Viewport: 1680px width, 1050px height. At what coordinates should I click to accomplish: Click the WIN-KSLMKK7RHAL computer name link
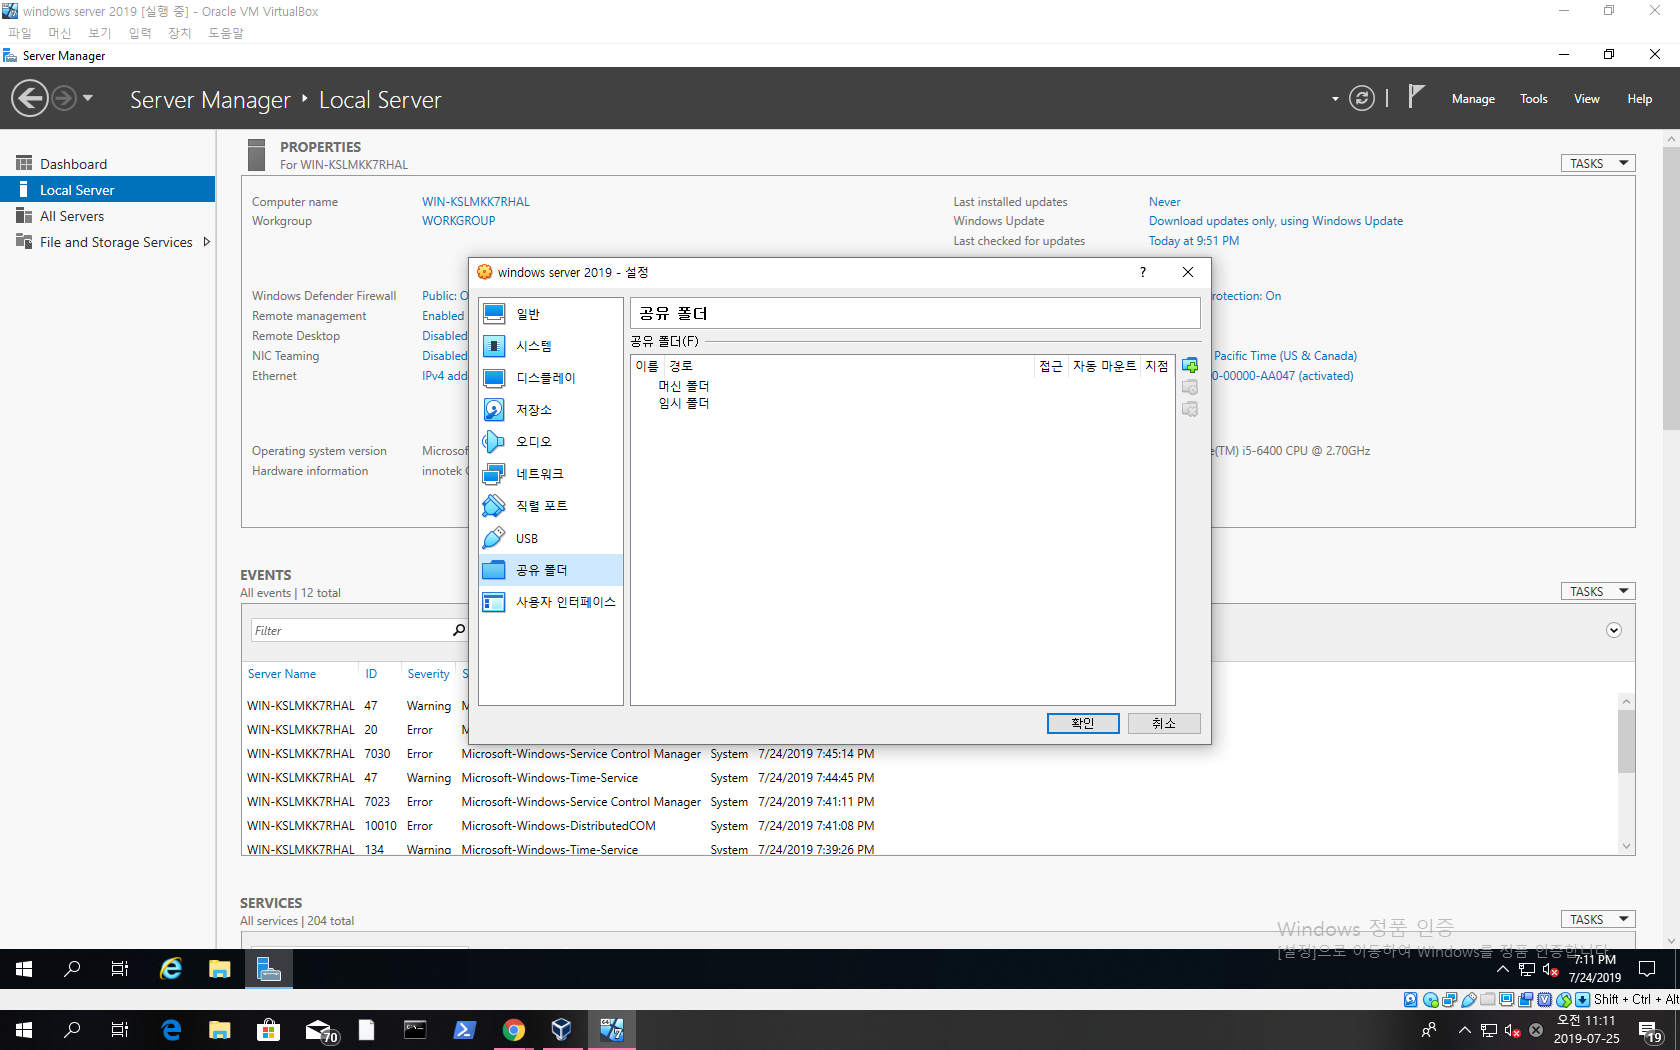[476, 202]
